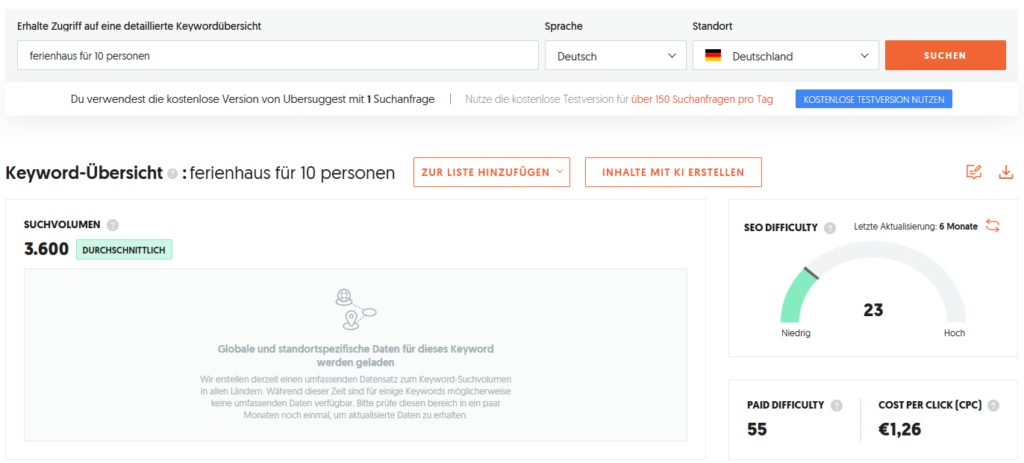The height and width of the screenshot is (463, 1024).
Task: Click the notes edit icon
Action: pos(974,172)
